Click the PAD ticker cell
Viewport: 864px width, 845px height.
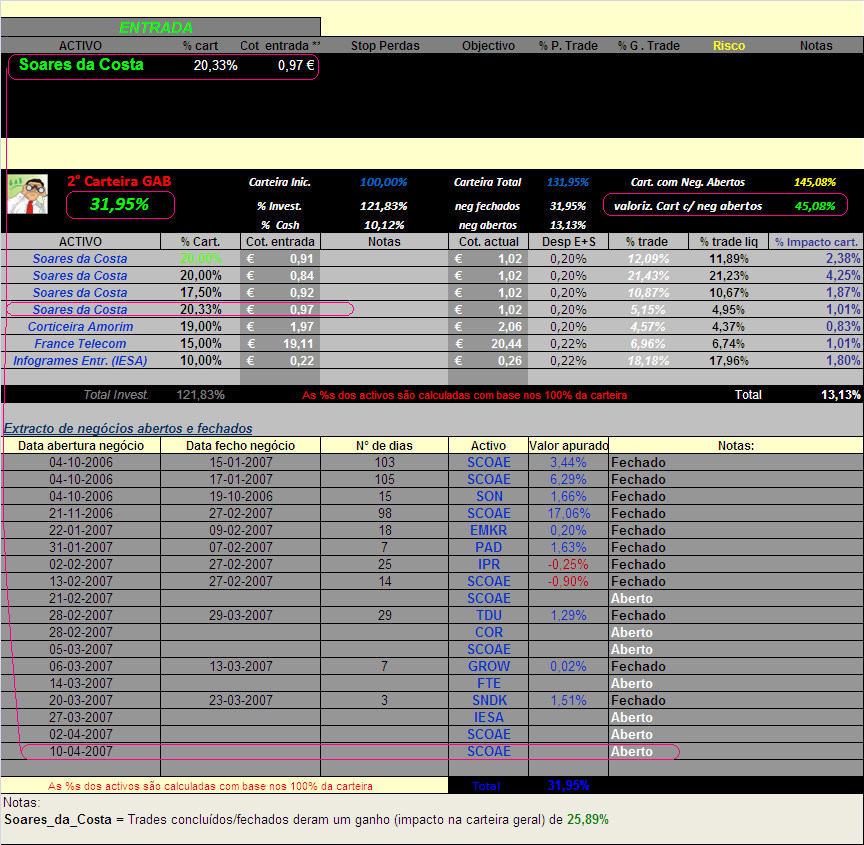tap(489, 548)
